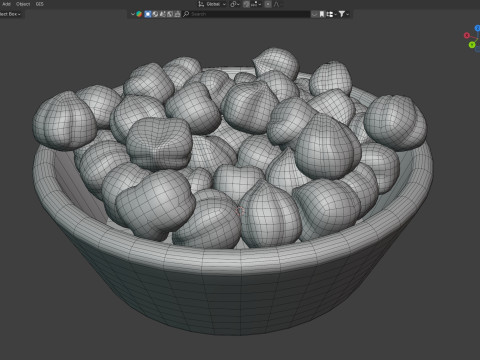This screenshot has width=480, height=360.
Task: Open the GIS menu in header
Action: (x=39, y=4)
